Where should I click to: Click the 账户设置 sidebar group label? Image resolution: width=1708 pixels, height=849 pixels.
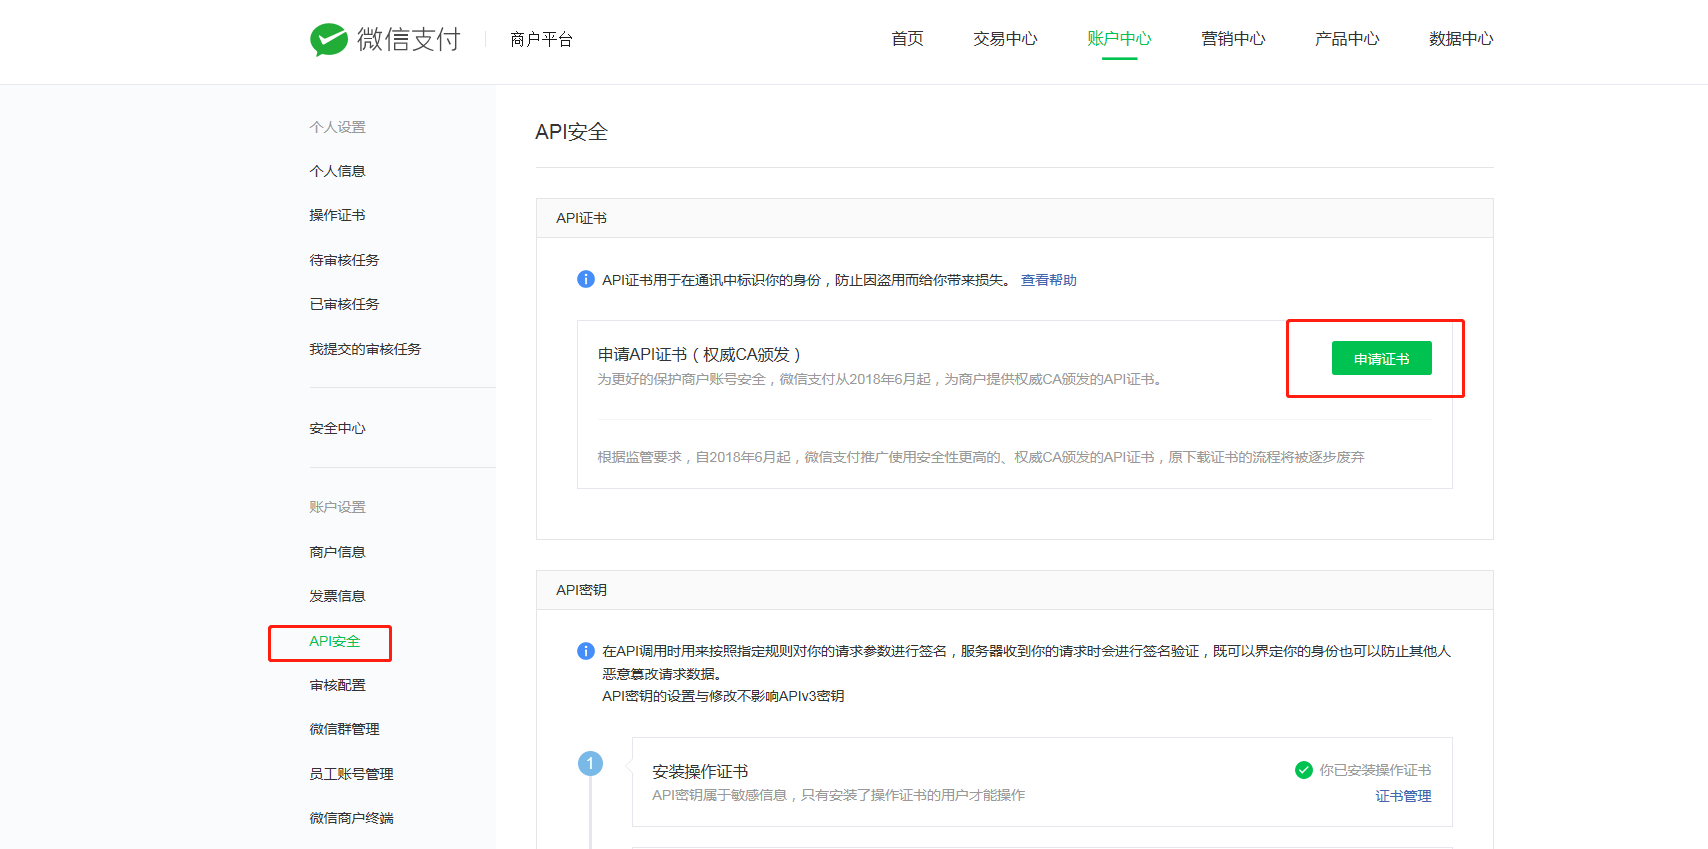(338, 507)
